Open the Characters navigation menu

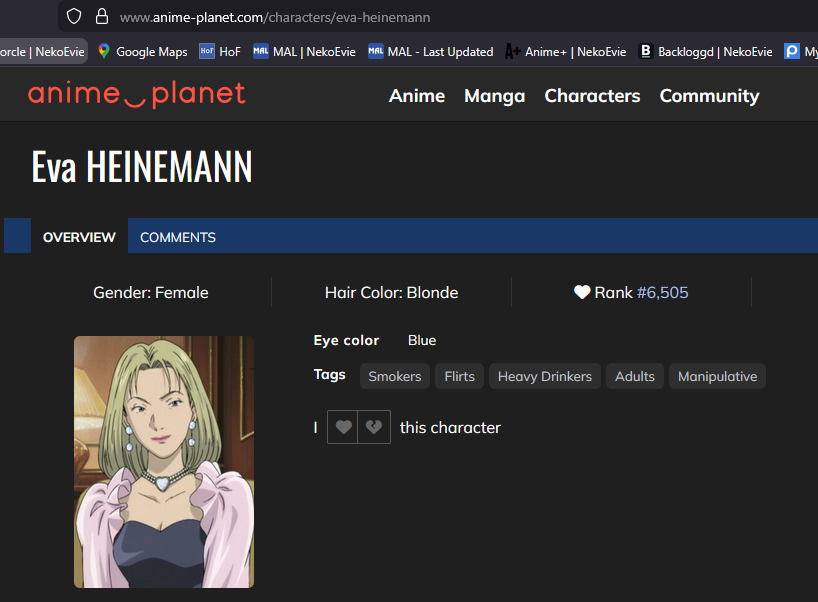tap(592, 95)
